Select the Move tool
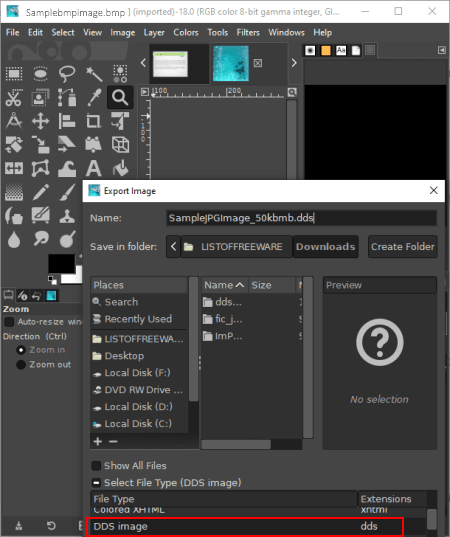This screenshot has width=450, height=537. [40, 121]
